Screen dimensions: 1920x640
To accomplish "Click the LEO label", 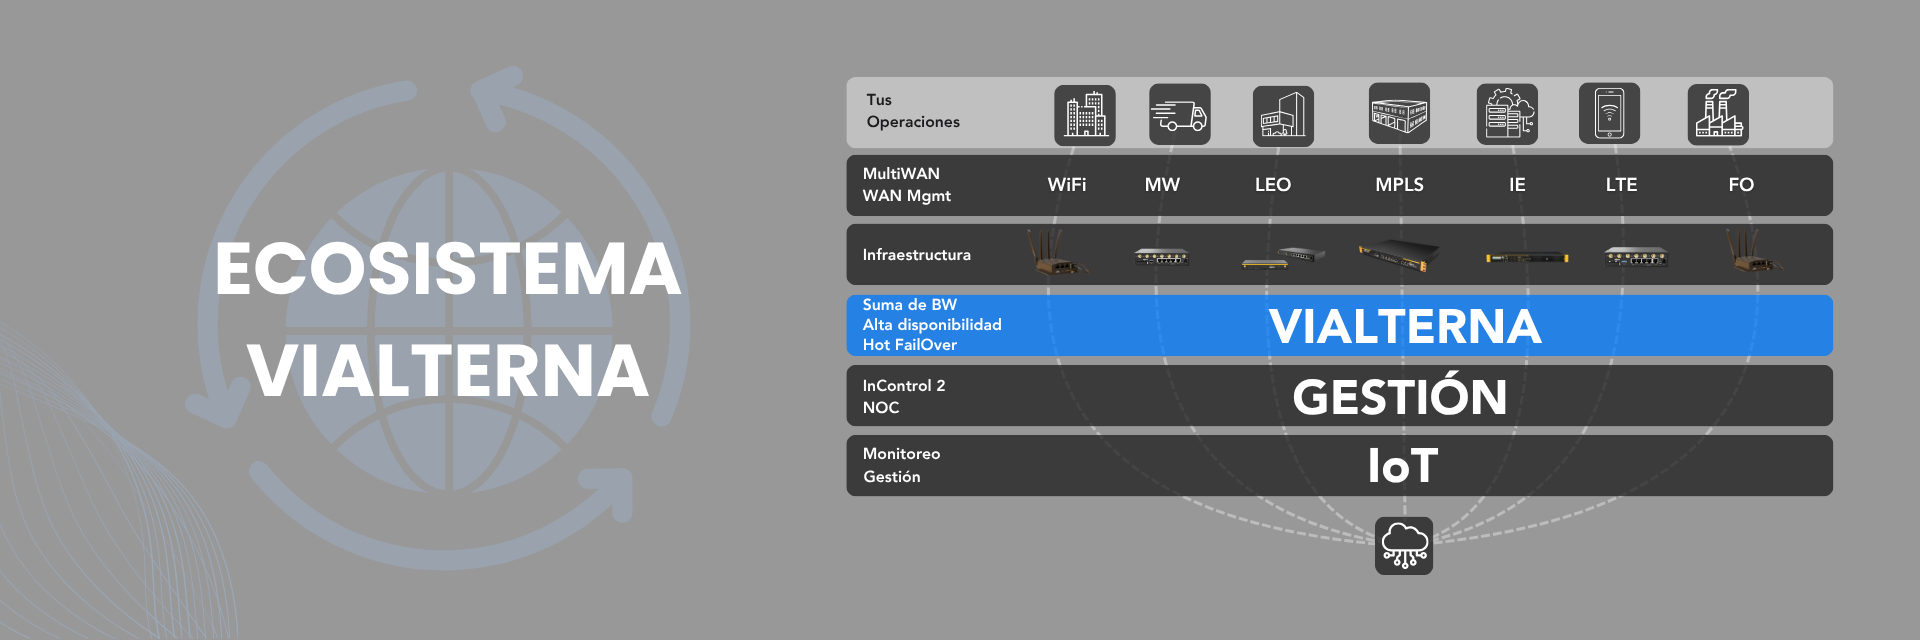I will pos(1273,185).
